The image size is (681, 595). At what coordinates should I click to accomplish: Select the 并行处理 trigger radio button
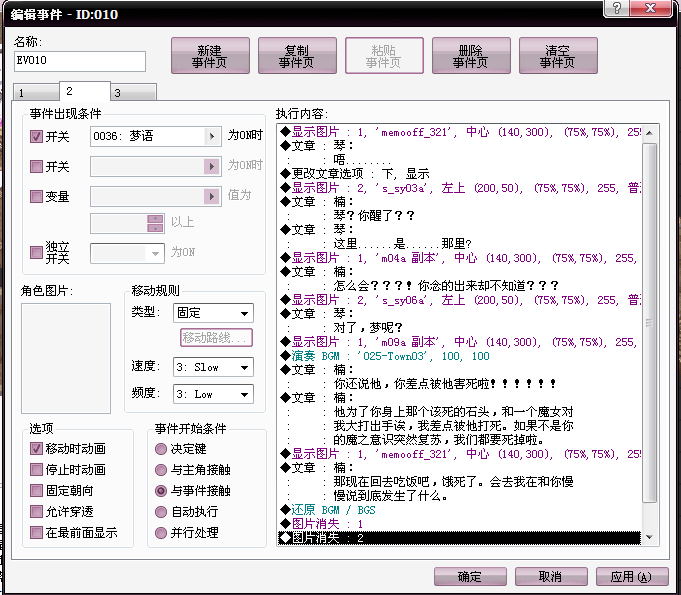161,532
